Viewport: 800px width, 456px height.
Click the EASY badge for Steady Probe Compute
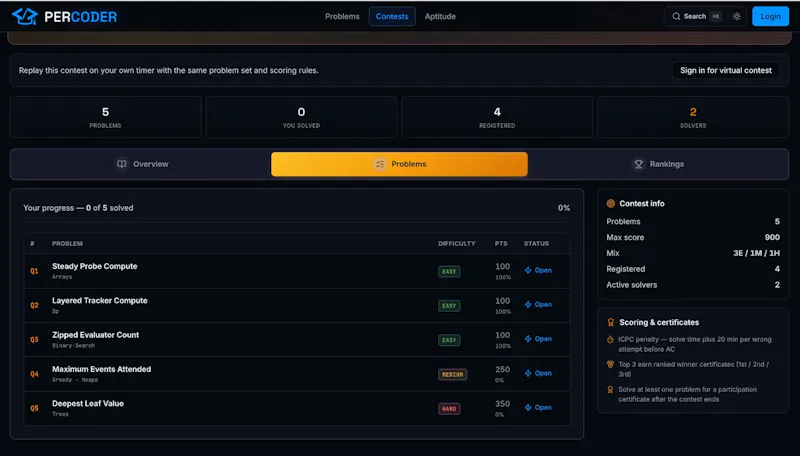click(449, 271)
